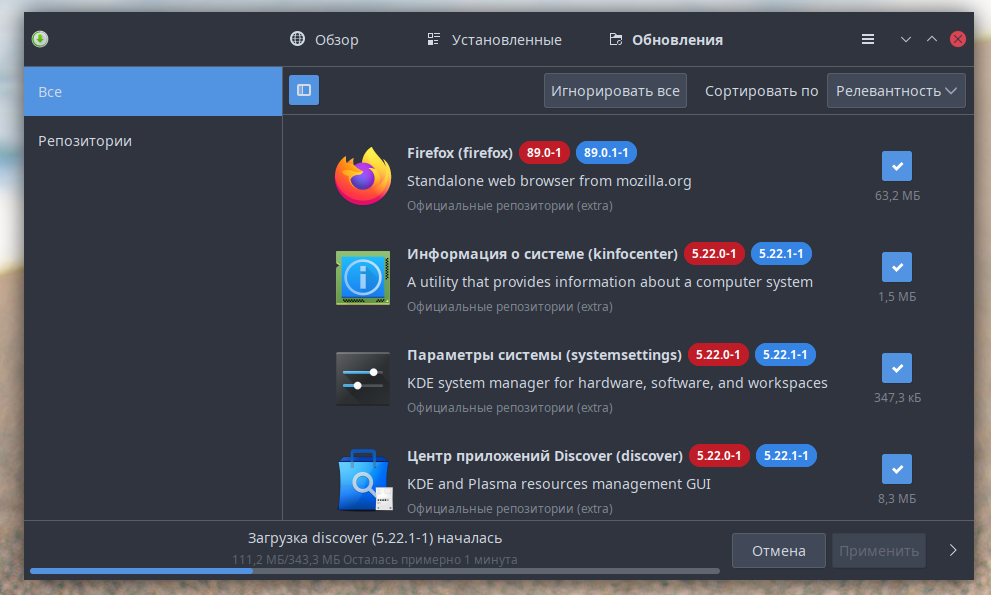Viewport: 991px width, 595px height.
Task: Uncheck the discover update checkbox
Action: 897,469
